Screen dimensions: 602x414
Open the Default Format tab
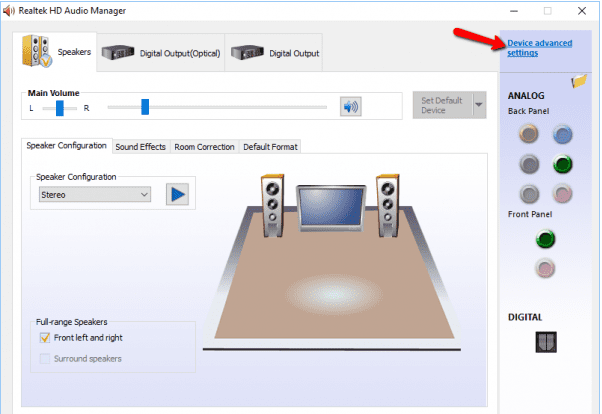tap(270, 147)
